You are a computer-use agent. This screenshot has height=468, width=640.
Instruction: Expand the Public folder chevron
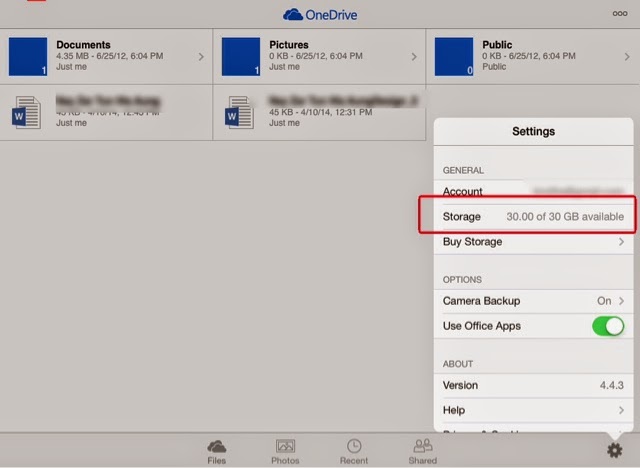point(627,57)
